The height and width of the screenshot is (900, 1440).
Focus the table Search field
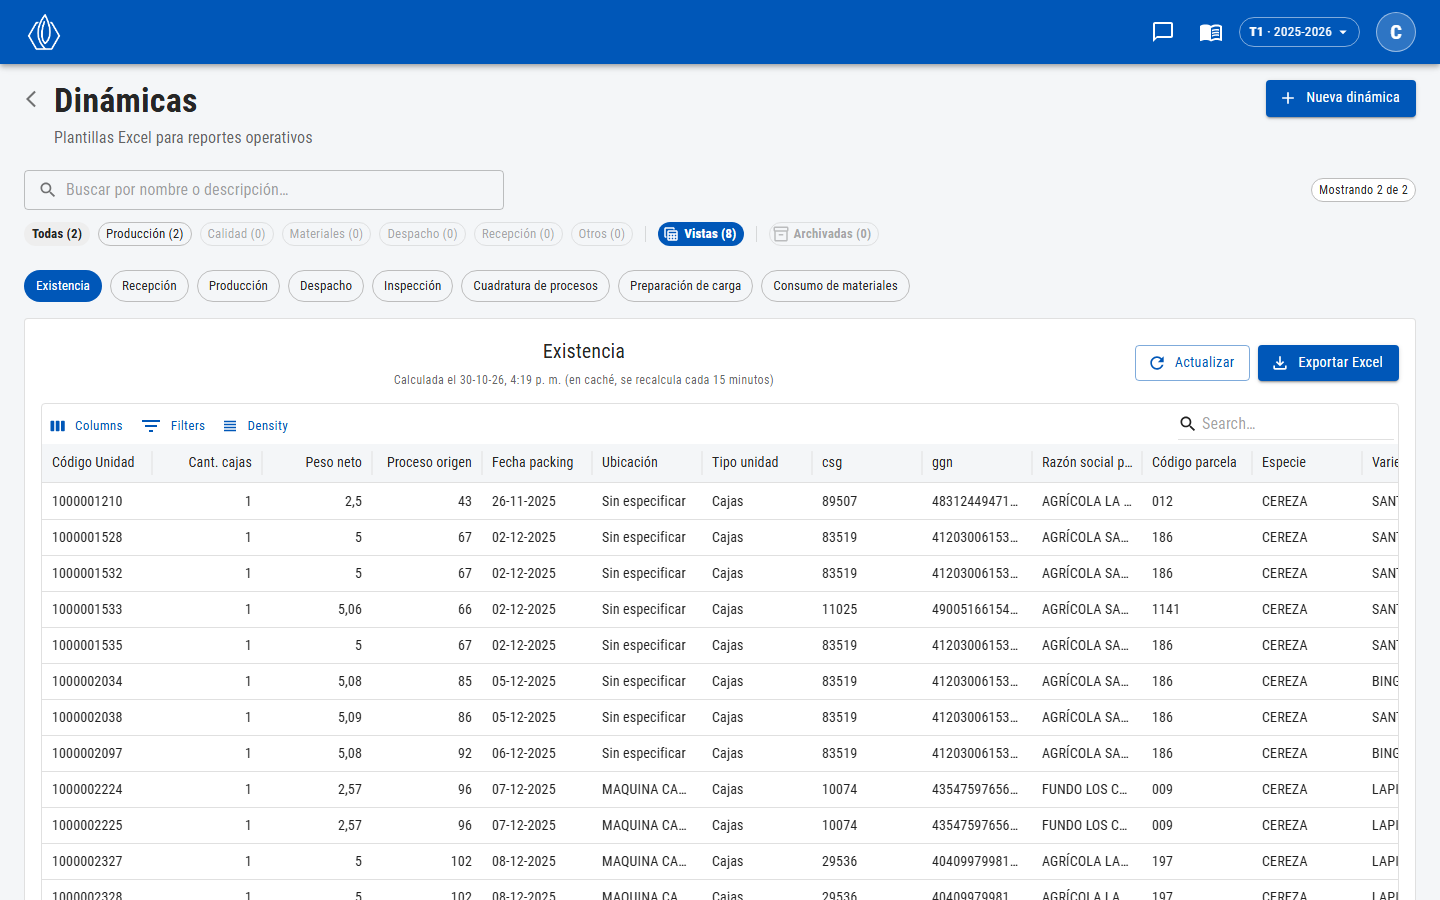pos(1286,424)
